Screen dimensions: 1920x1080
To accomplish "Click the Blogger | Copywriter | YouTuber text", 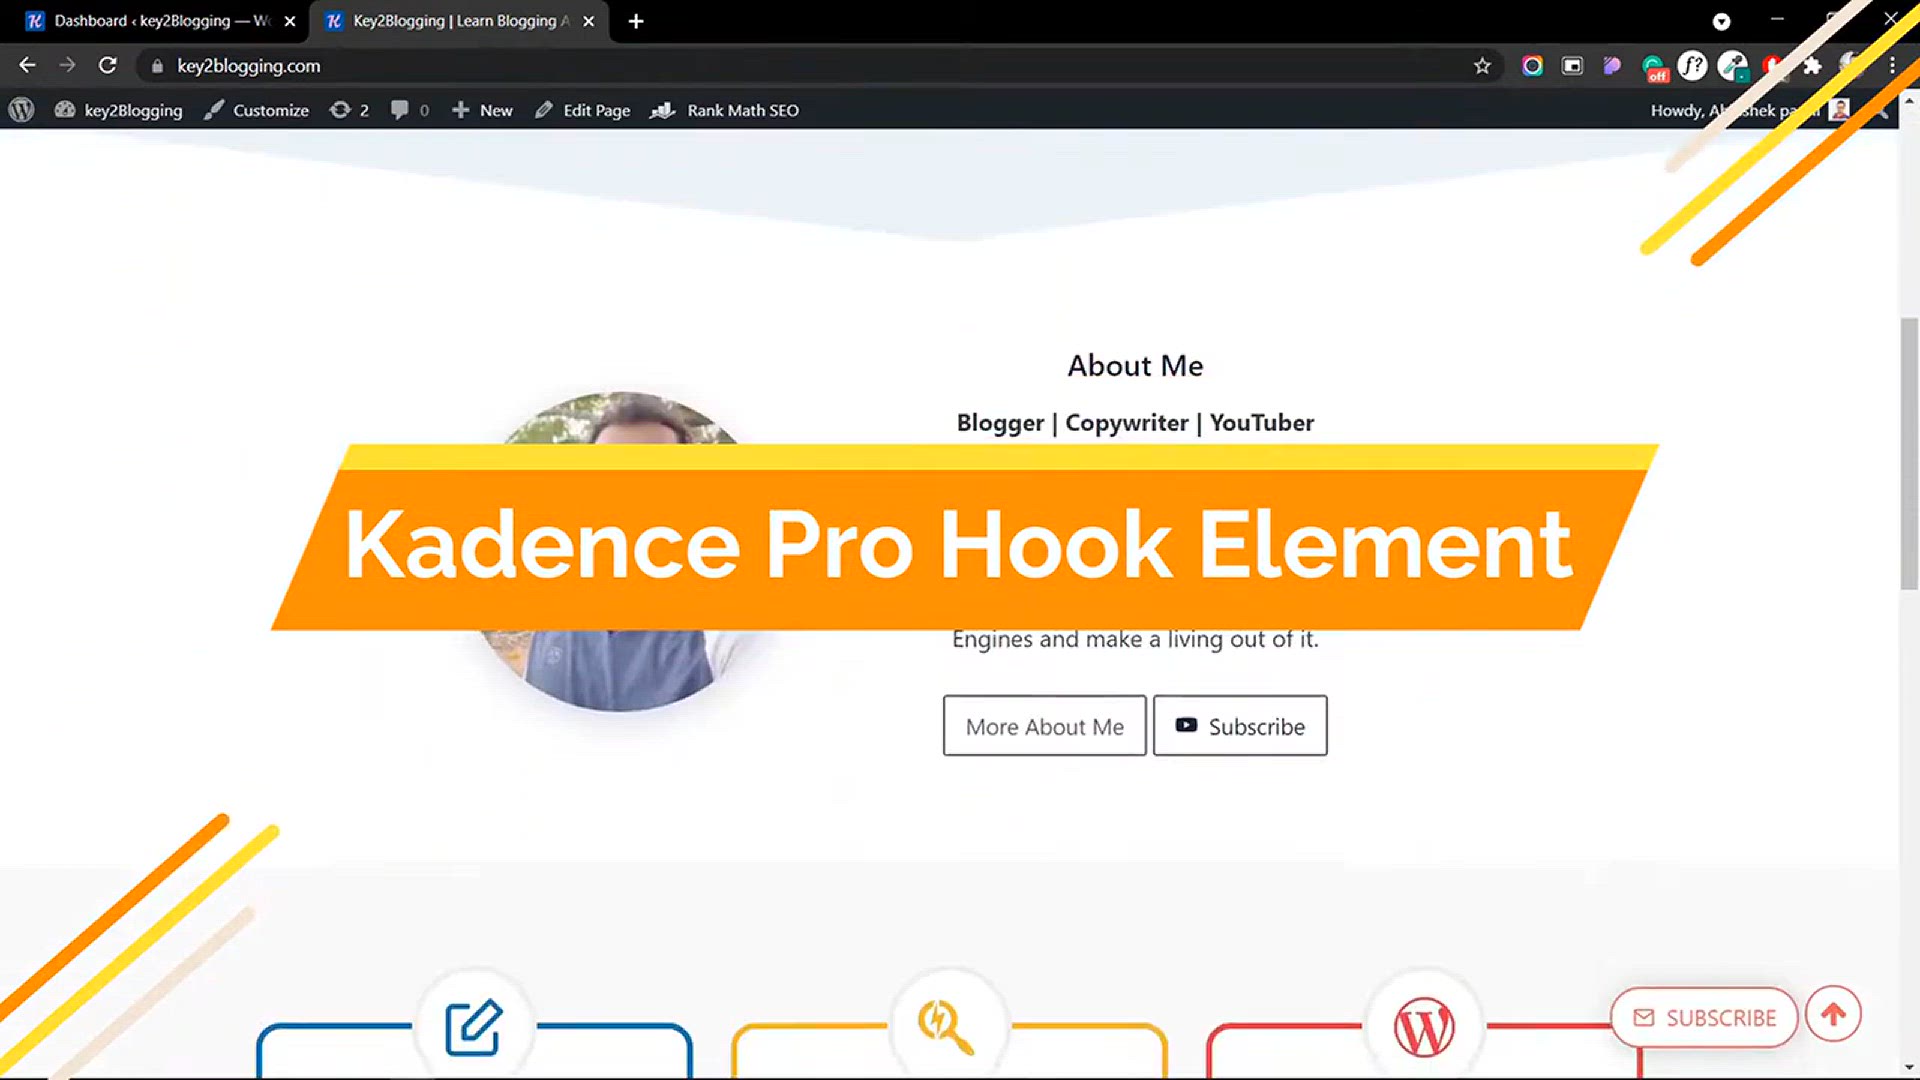I will (1135, 423).
